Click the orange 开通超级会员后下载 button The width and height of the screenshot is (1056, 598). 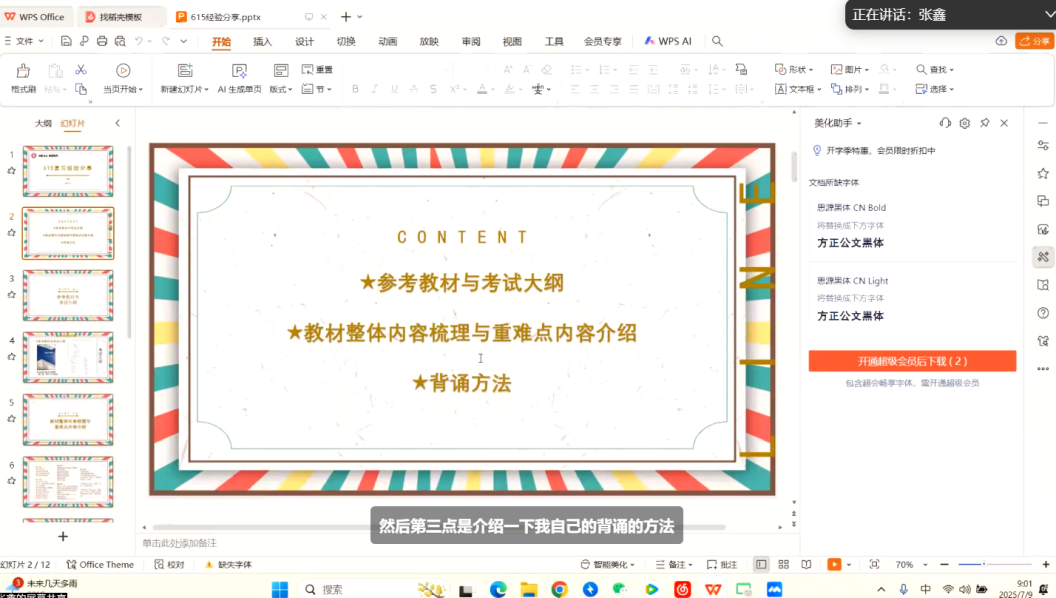912,361
